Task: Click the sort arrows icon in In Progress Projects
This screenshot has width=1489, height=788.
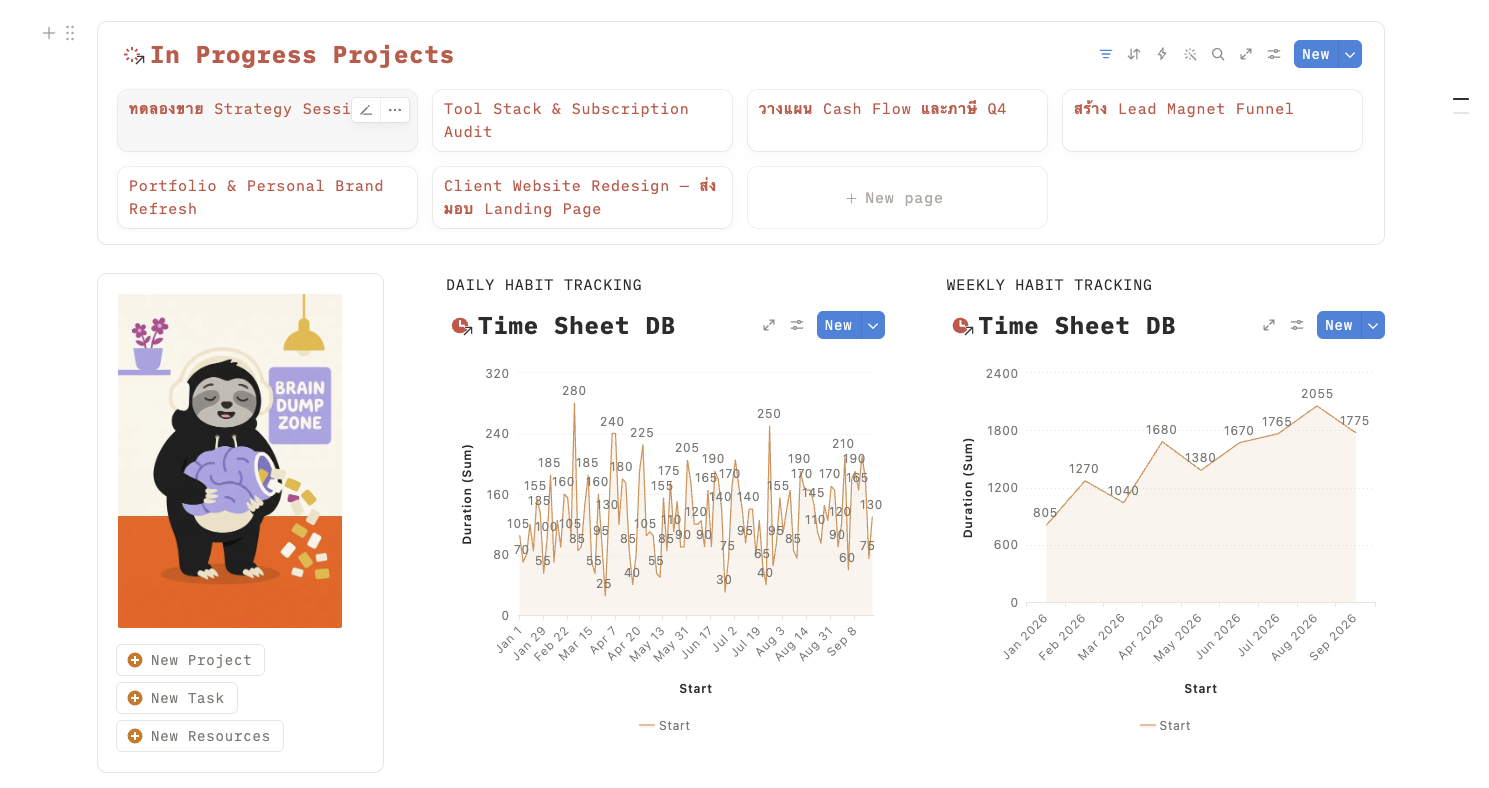Action: pos(1134,54)
